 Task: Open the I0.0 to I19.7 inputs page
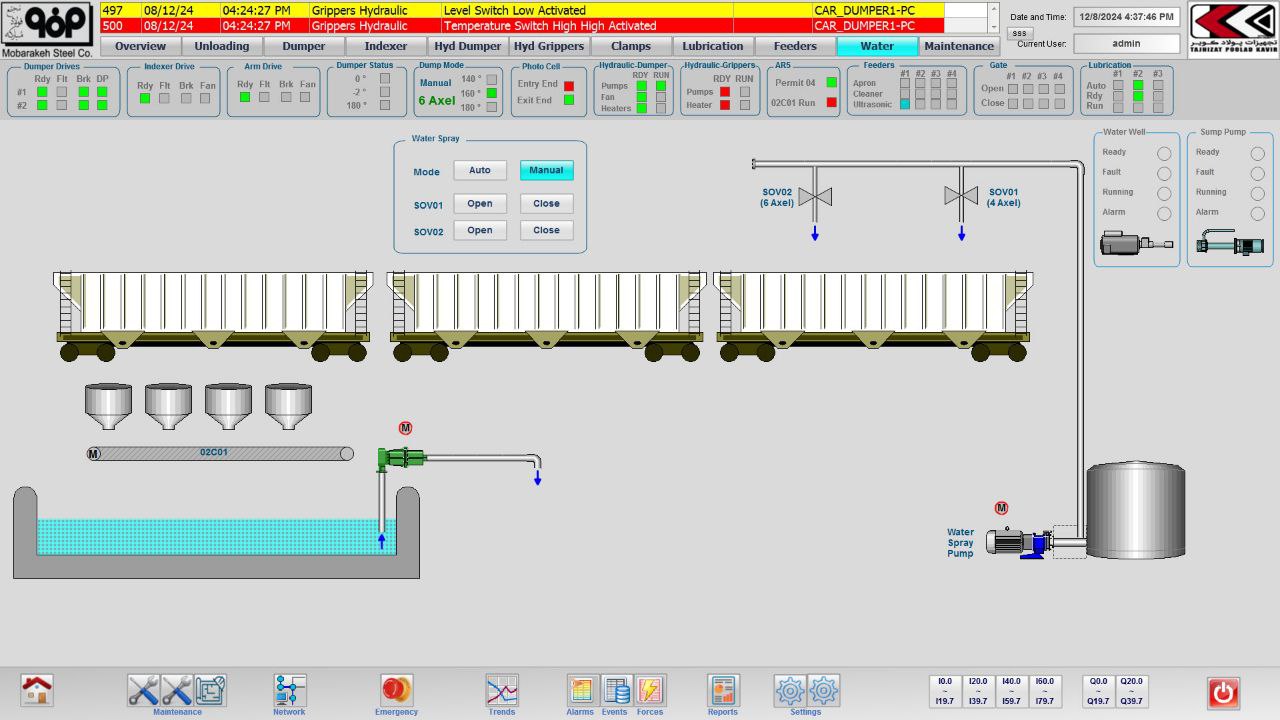click(x=945, y=691)
